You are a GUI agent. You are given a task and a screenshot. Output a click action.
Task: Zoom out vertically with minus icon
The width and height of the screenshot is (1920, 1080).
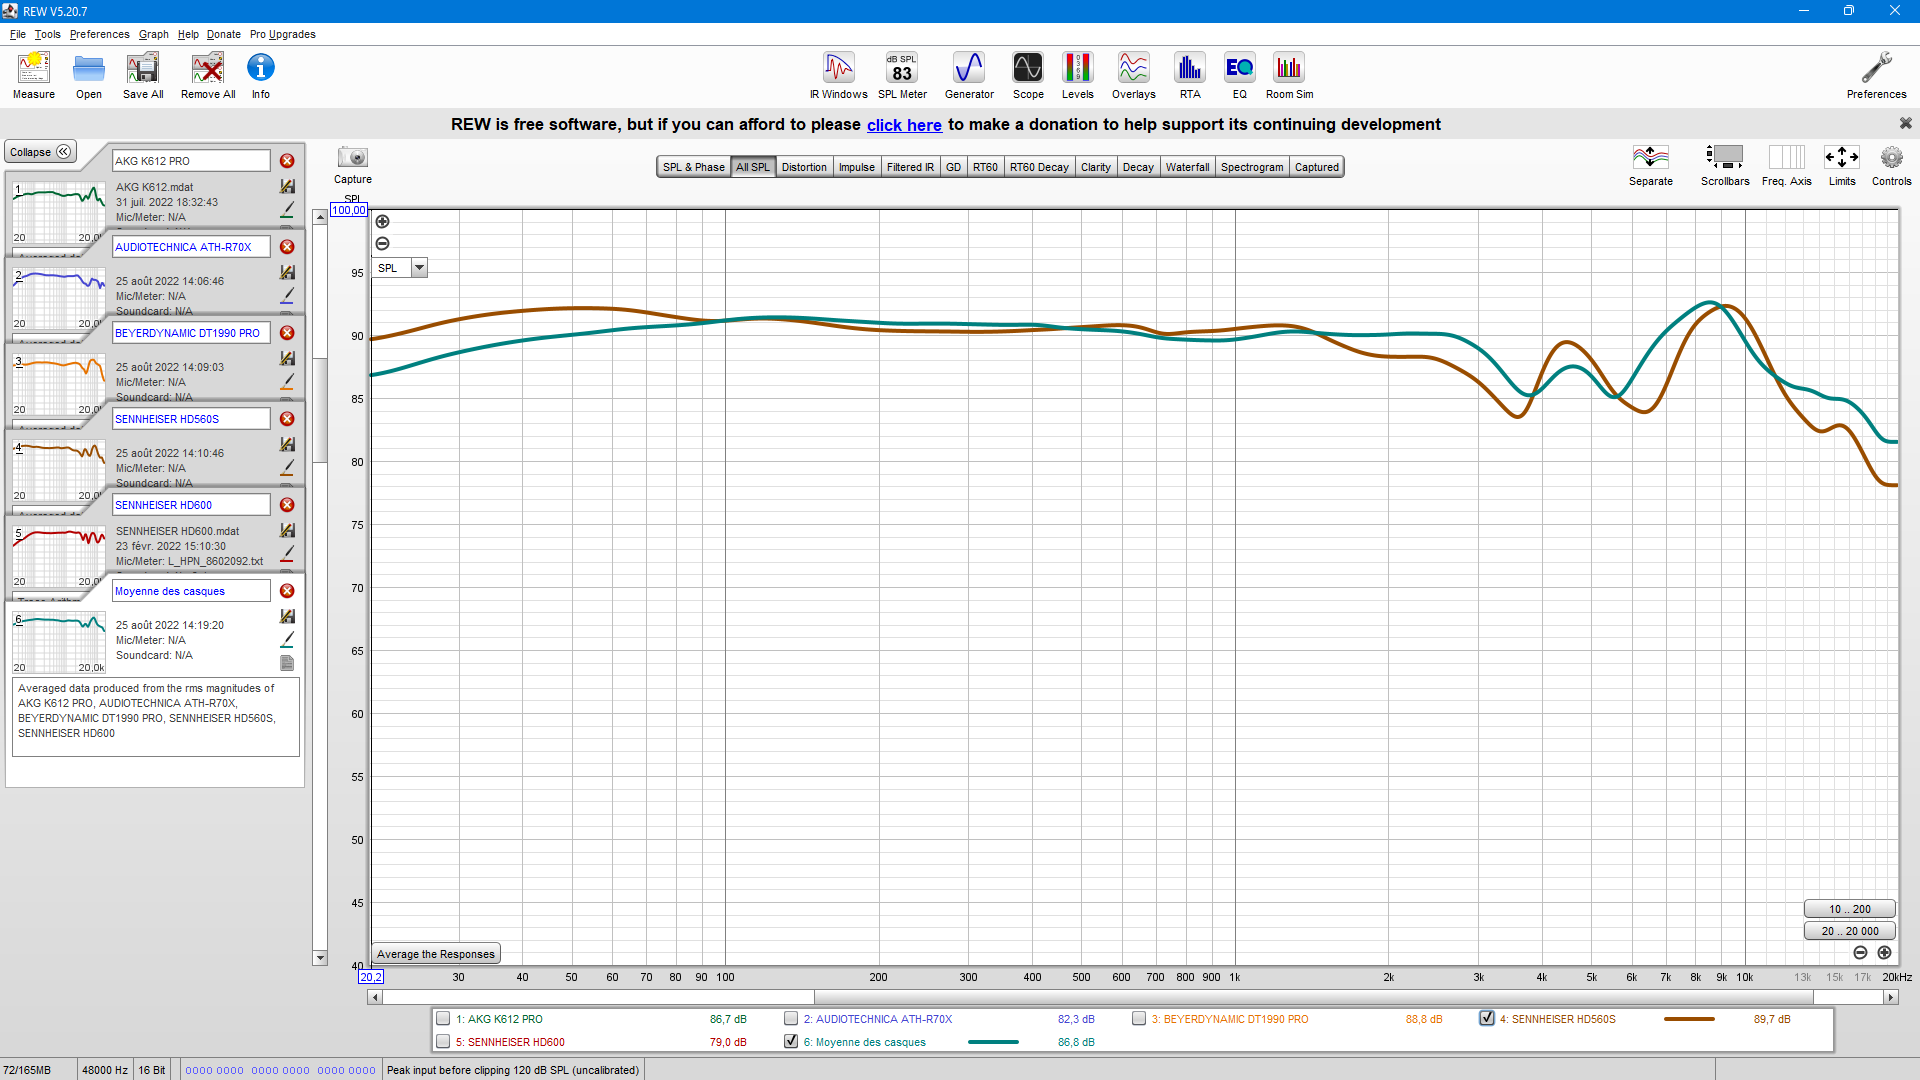382,244
